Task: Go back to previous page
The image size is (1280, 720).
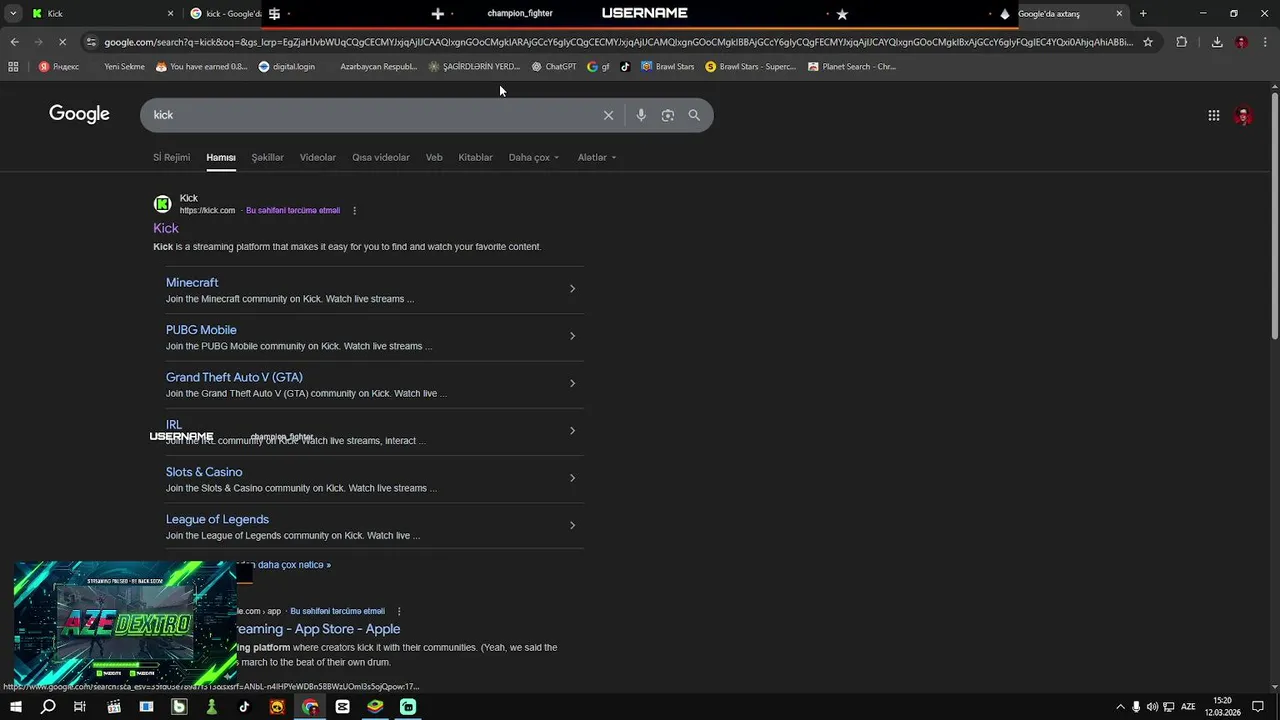Action: click(14, 42)
